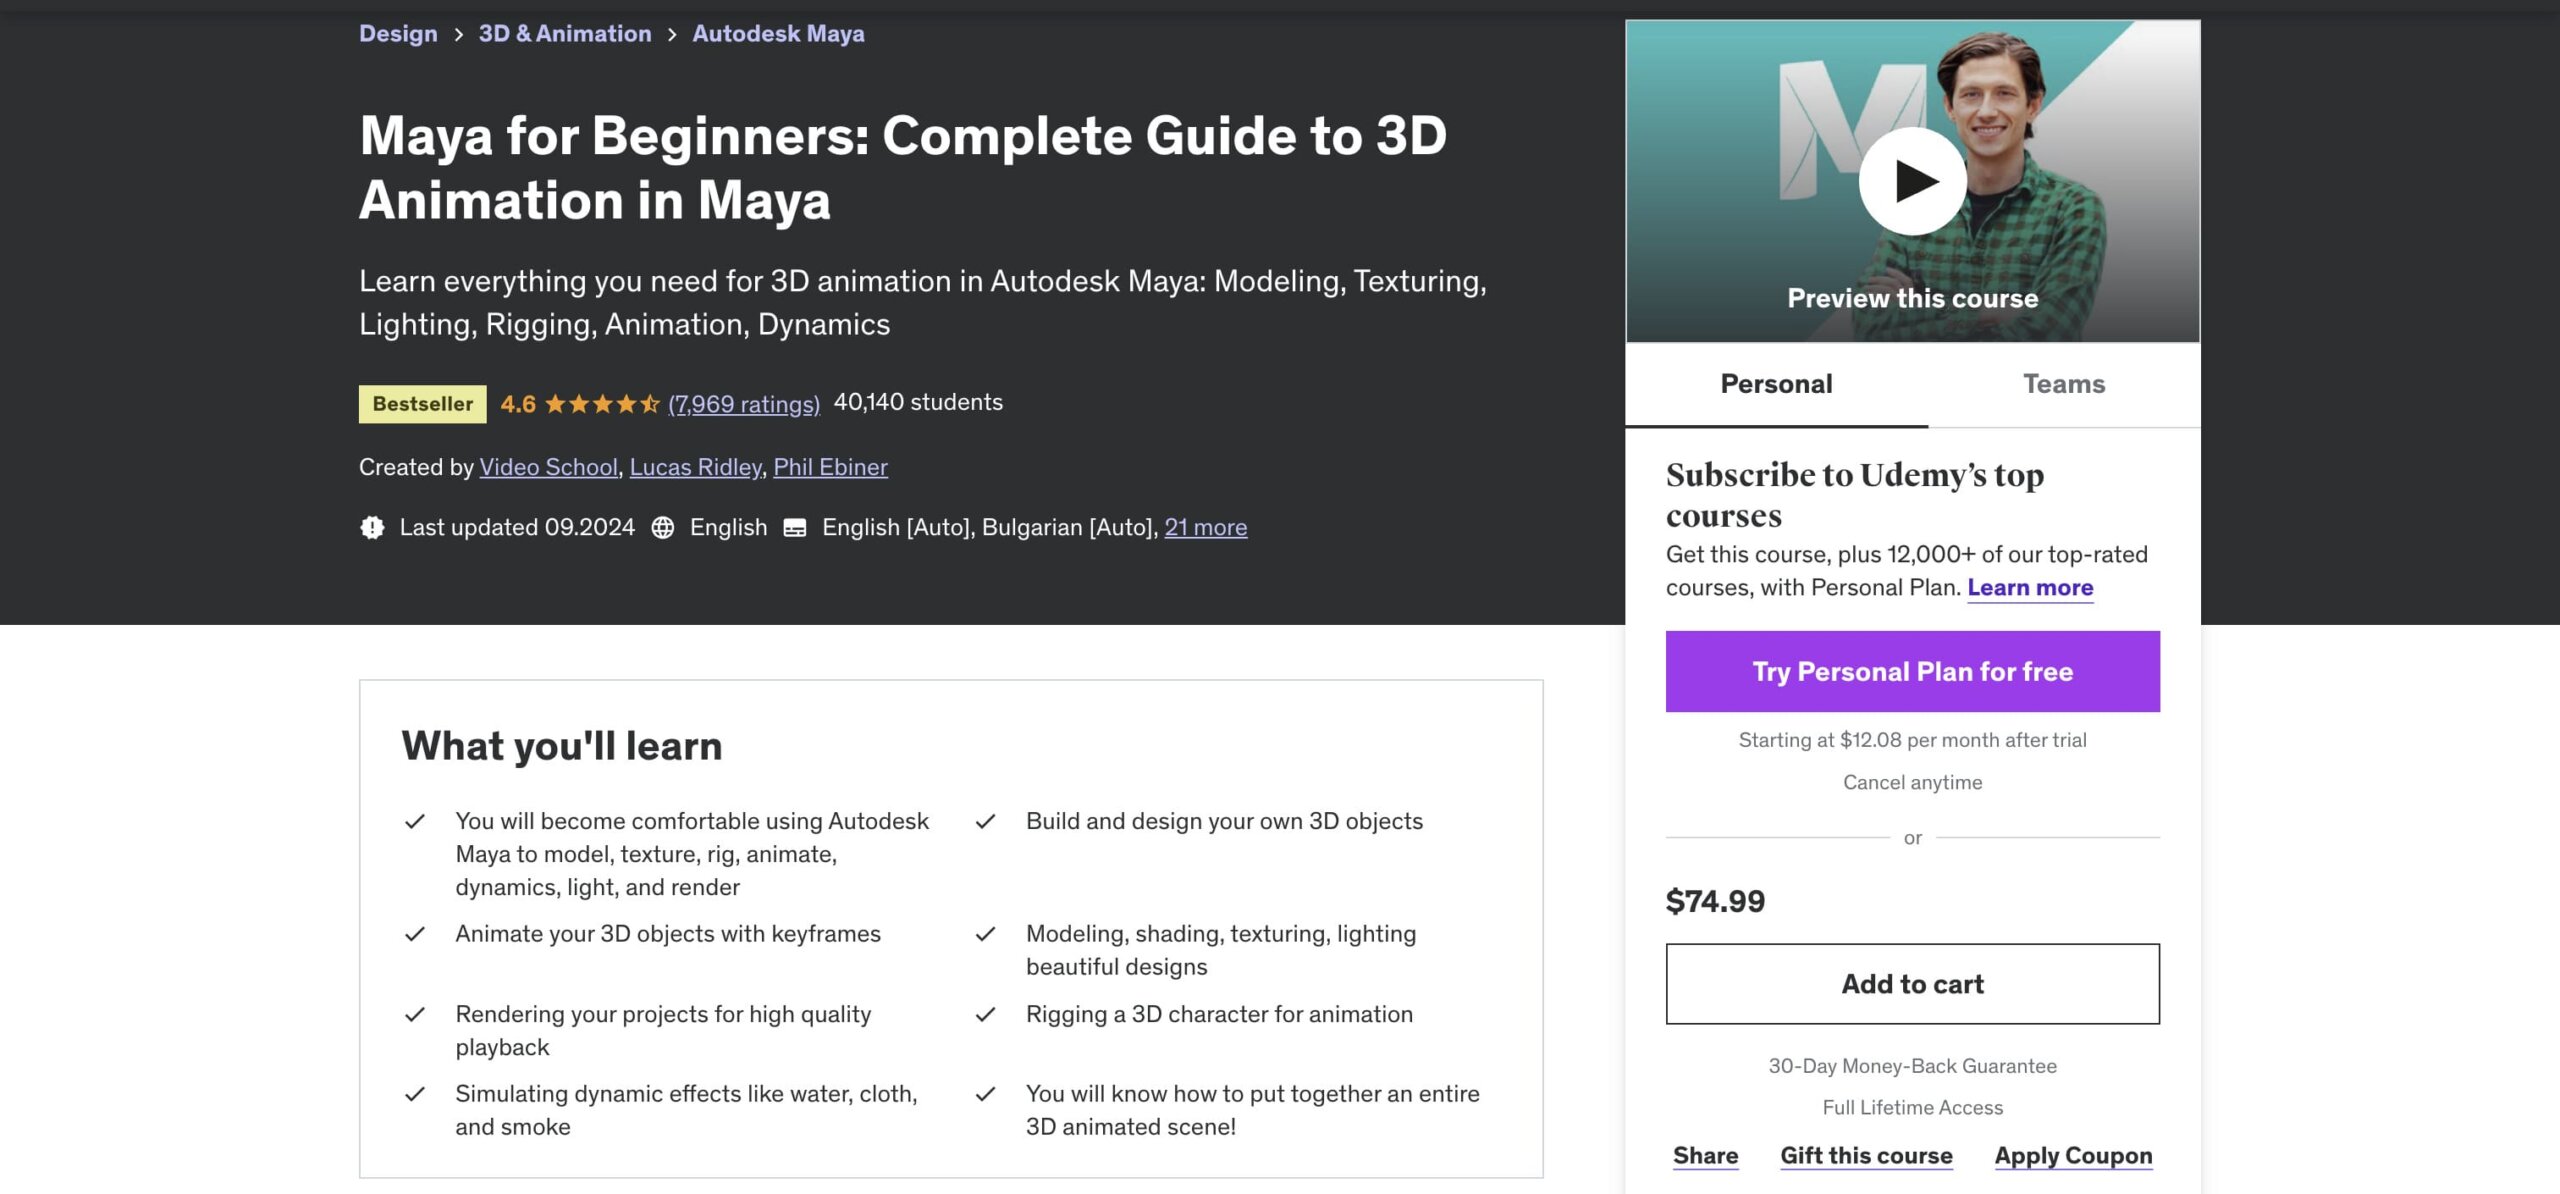The width and height of the screenshot is (2560, 1194).
Task: Go to 3D & Animation category
Action: coord(565,33)
